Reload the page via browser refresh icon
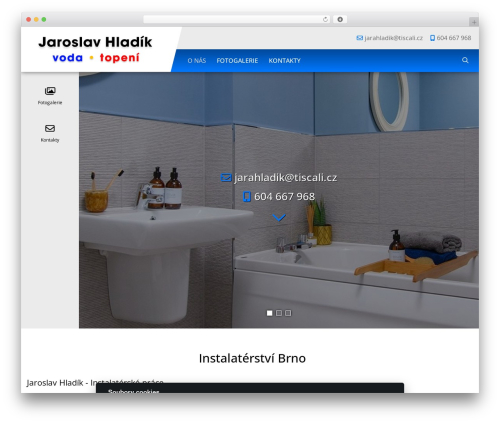500x423 pixels. pos(325,20)
